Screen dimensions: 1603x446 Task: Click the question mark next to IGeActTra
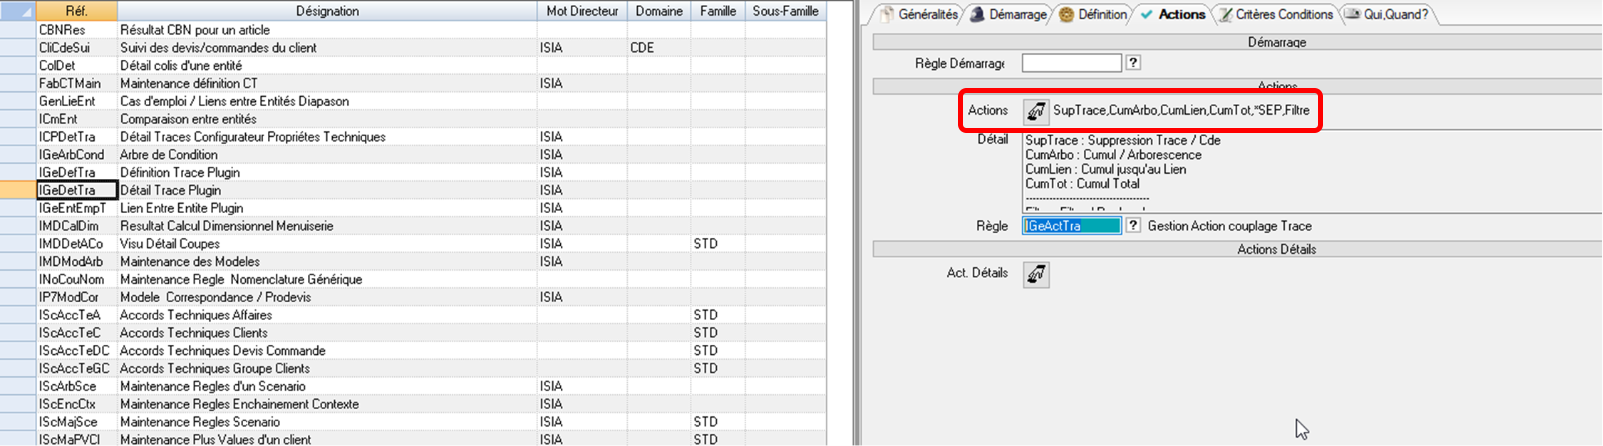tap(1133, 226)
